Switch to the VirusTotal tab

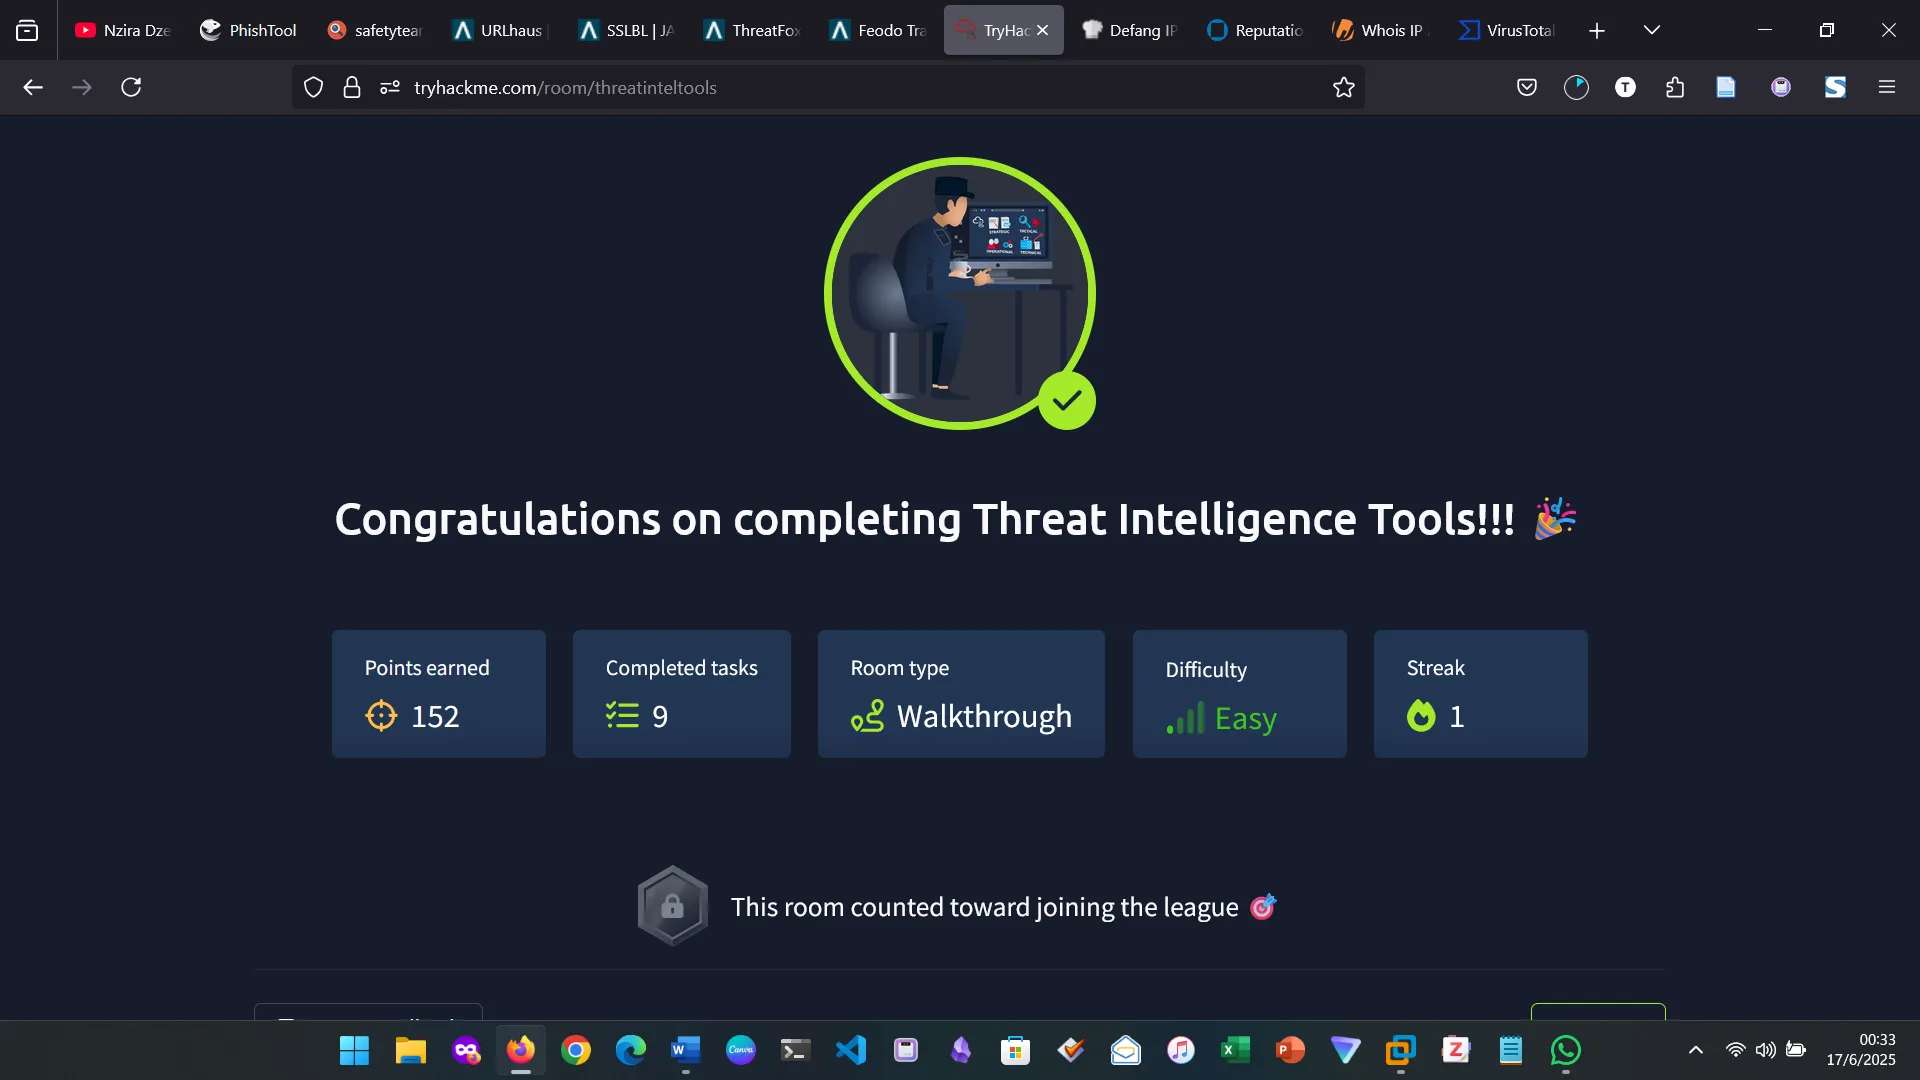[1507, 30]
